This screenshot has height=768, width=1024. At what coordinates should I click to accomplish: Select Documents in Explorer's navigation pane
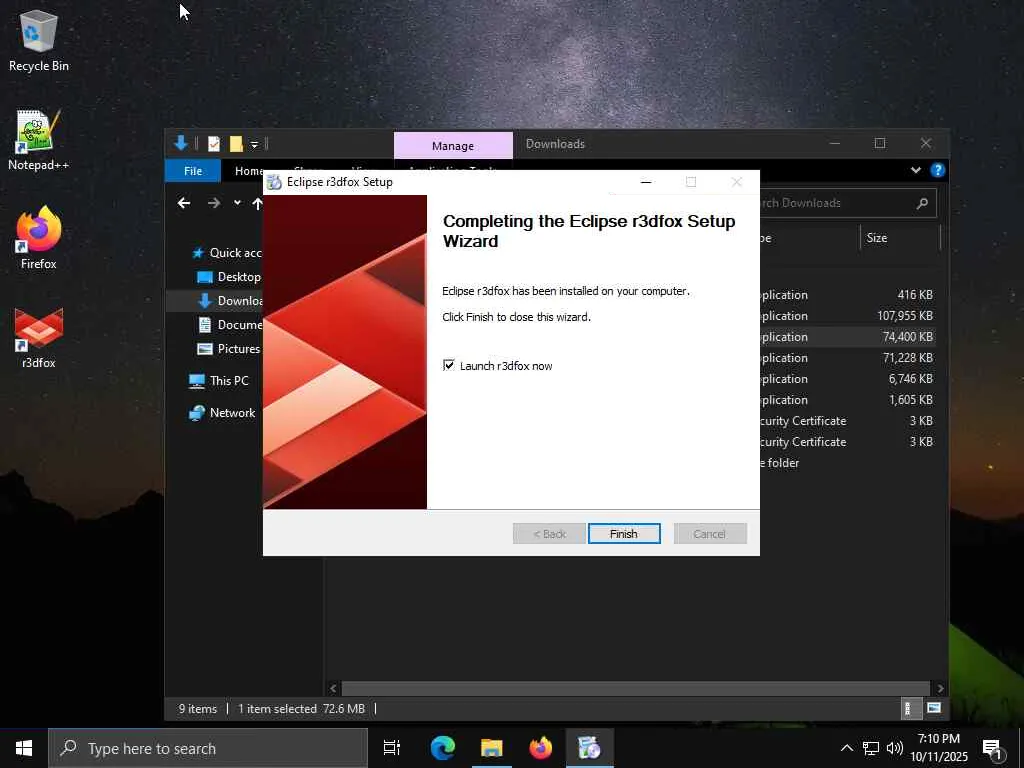click(230, 325)
